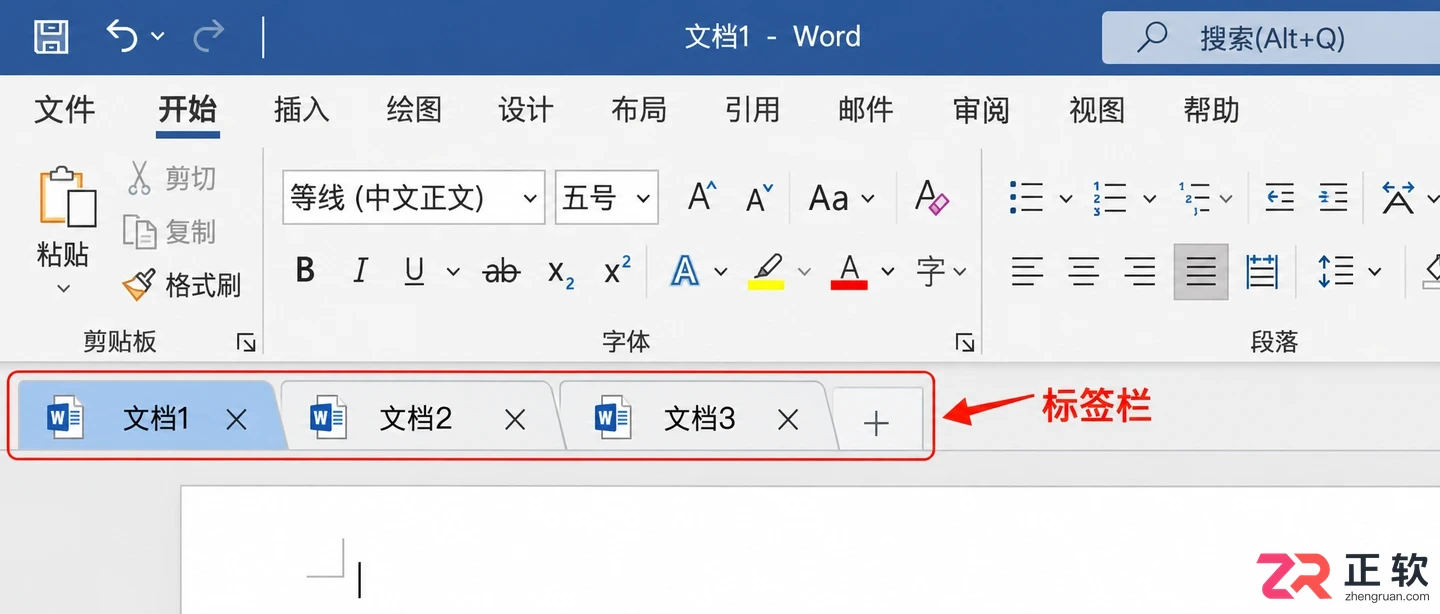Image resolution: width=1440 pixels, height=614 pixels.
Task: Select justify alignment
Action: 1201,271
